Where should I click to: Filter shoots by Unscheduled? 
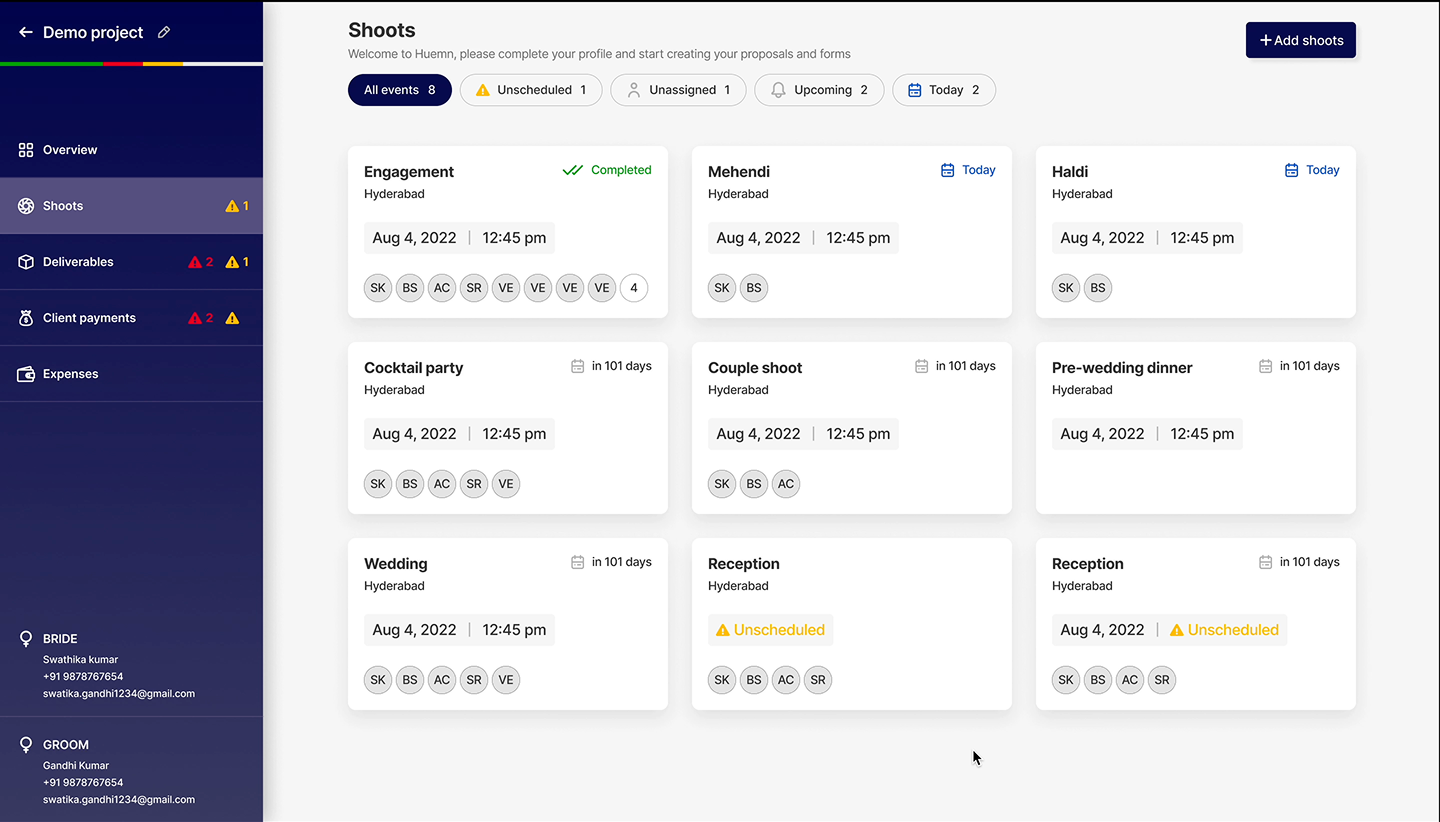tap(531, 90)
